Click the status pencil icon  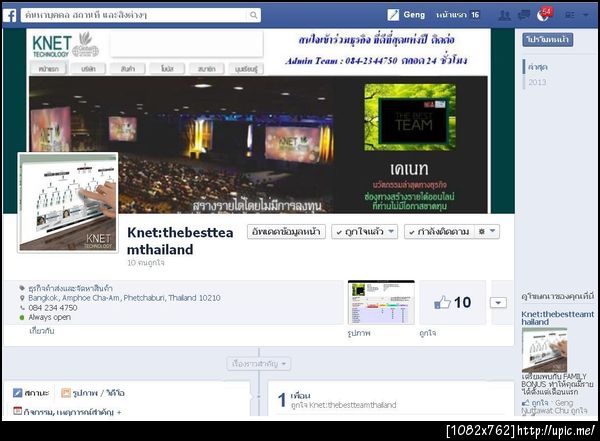click(17, 393)
